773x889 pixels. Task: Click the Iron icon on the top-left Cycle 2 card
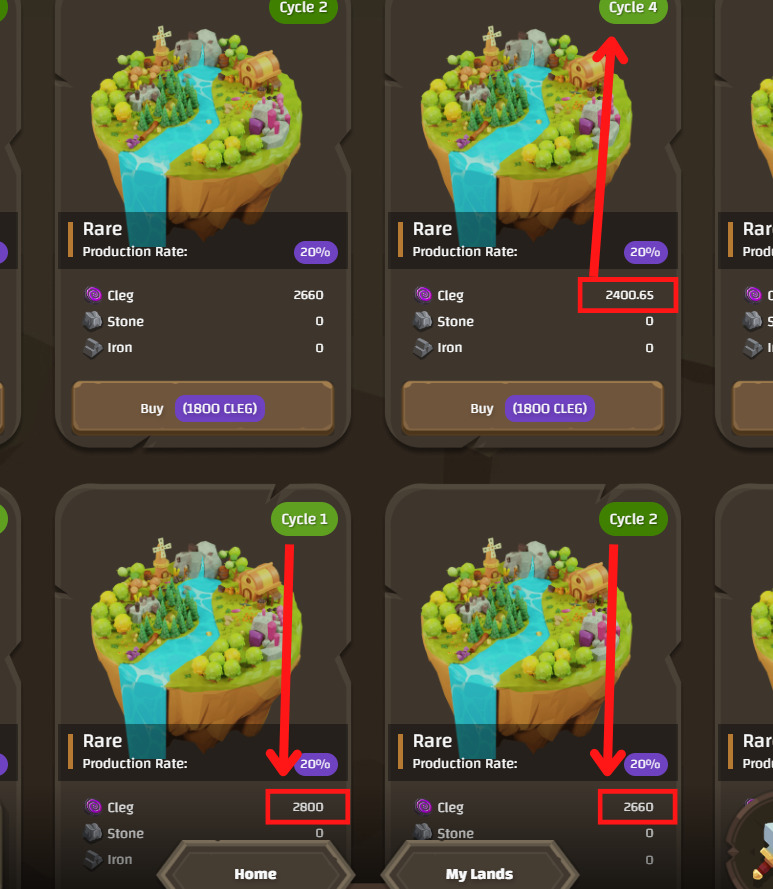tap(92, 348)
